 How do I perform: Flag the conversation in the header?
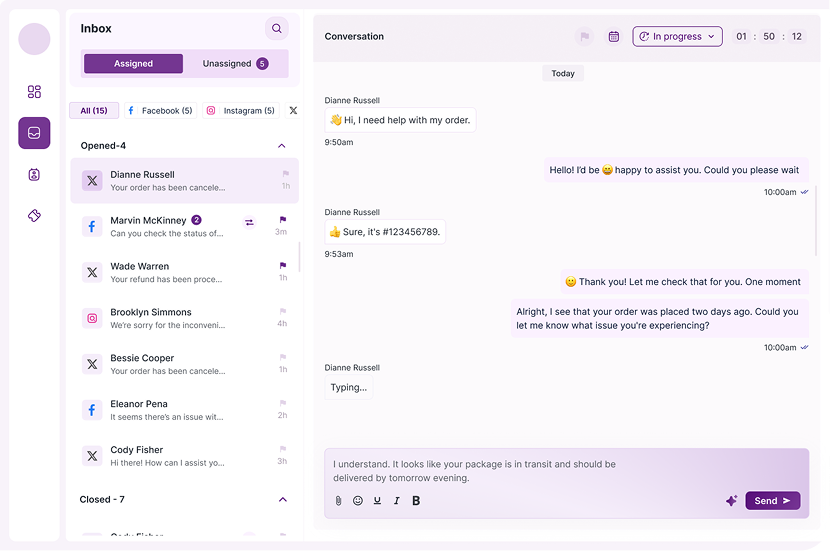pos(584,37)
